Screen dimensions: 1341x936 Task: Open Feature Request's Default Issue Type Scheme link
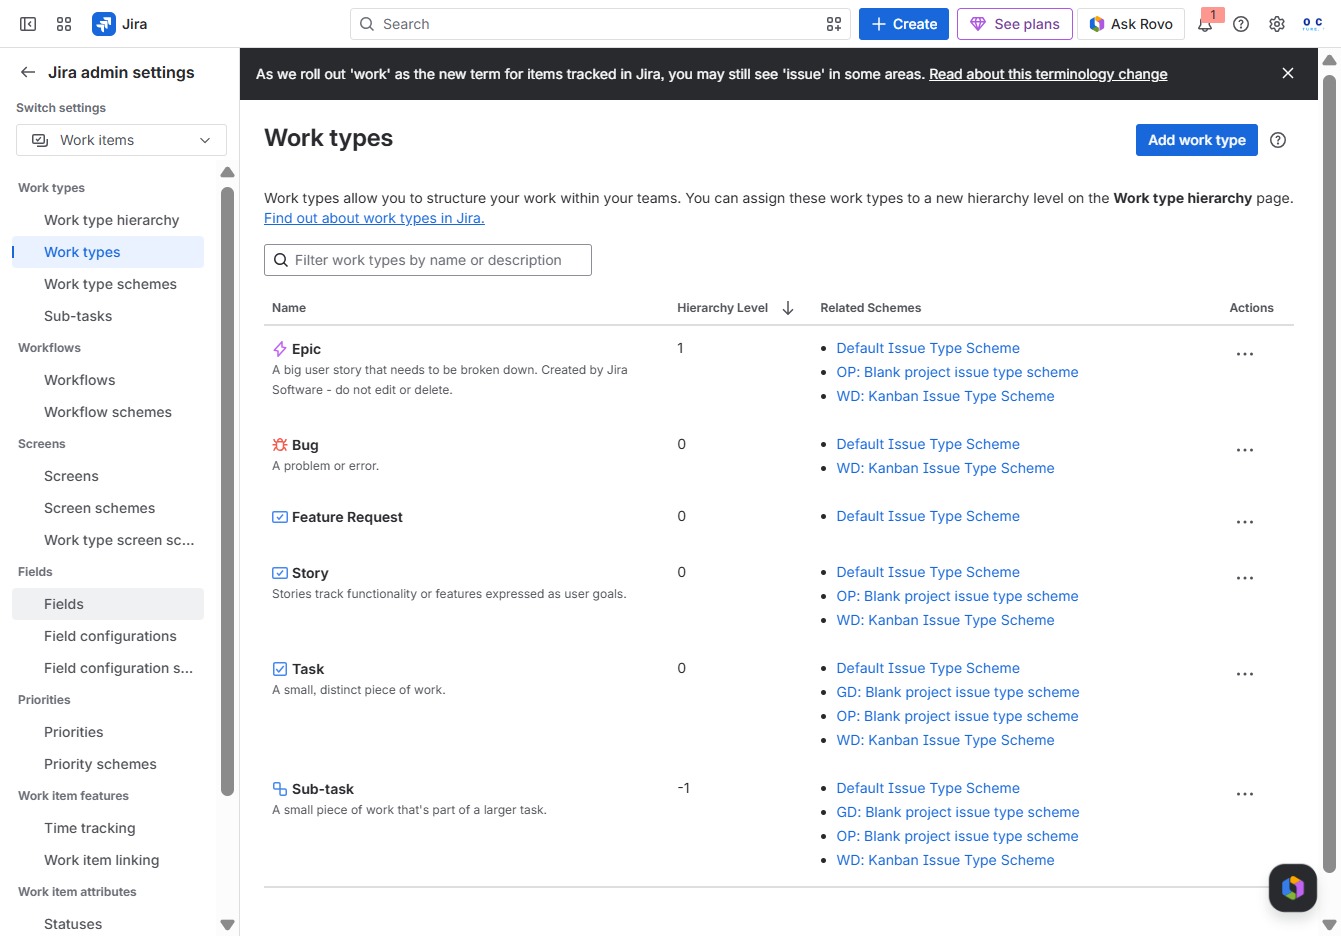(928, 516)
